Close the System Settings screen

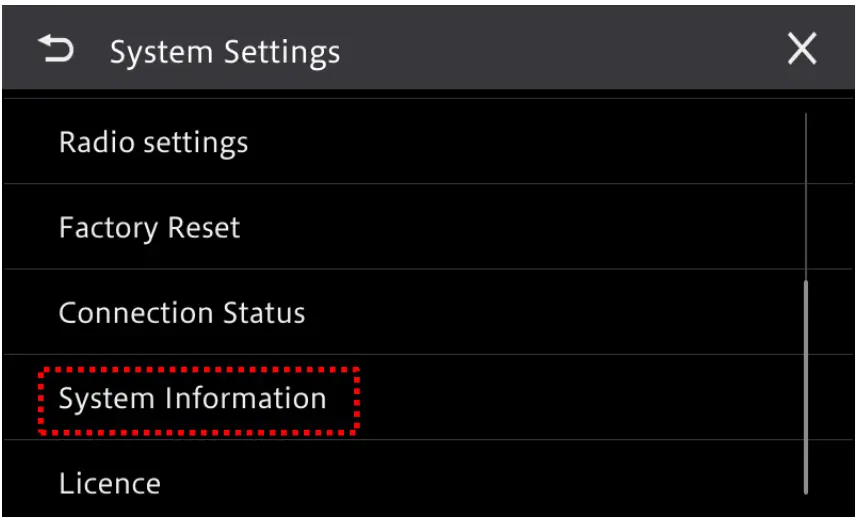[801, 49]
